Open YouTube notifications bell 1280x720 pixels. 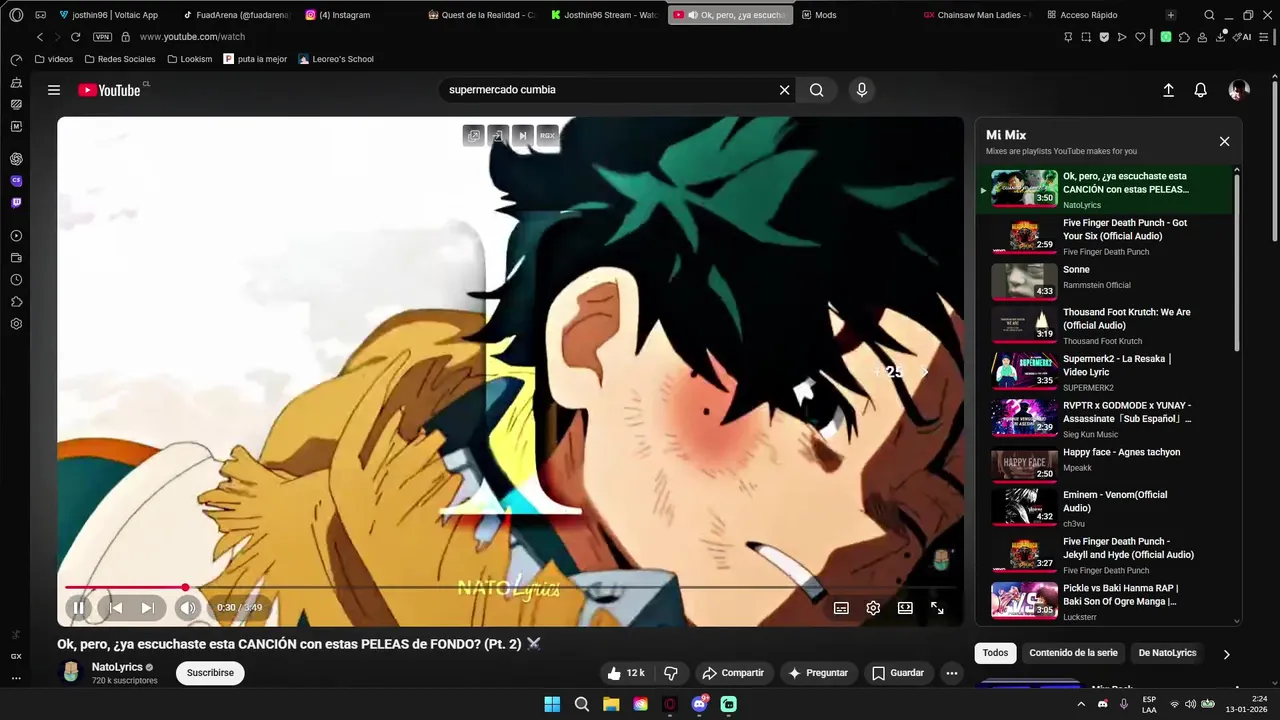click(1201, 90)
